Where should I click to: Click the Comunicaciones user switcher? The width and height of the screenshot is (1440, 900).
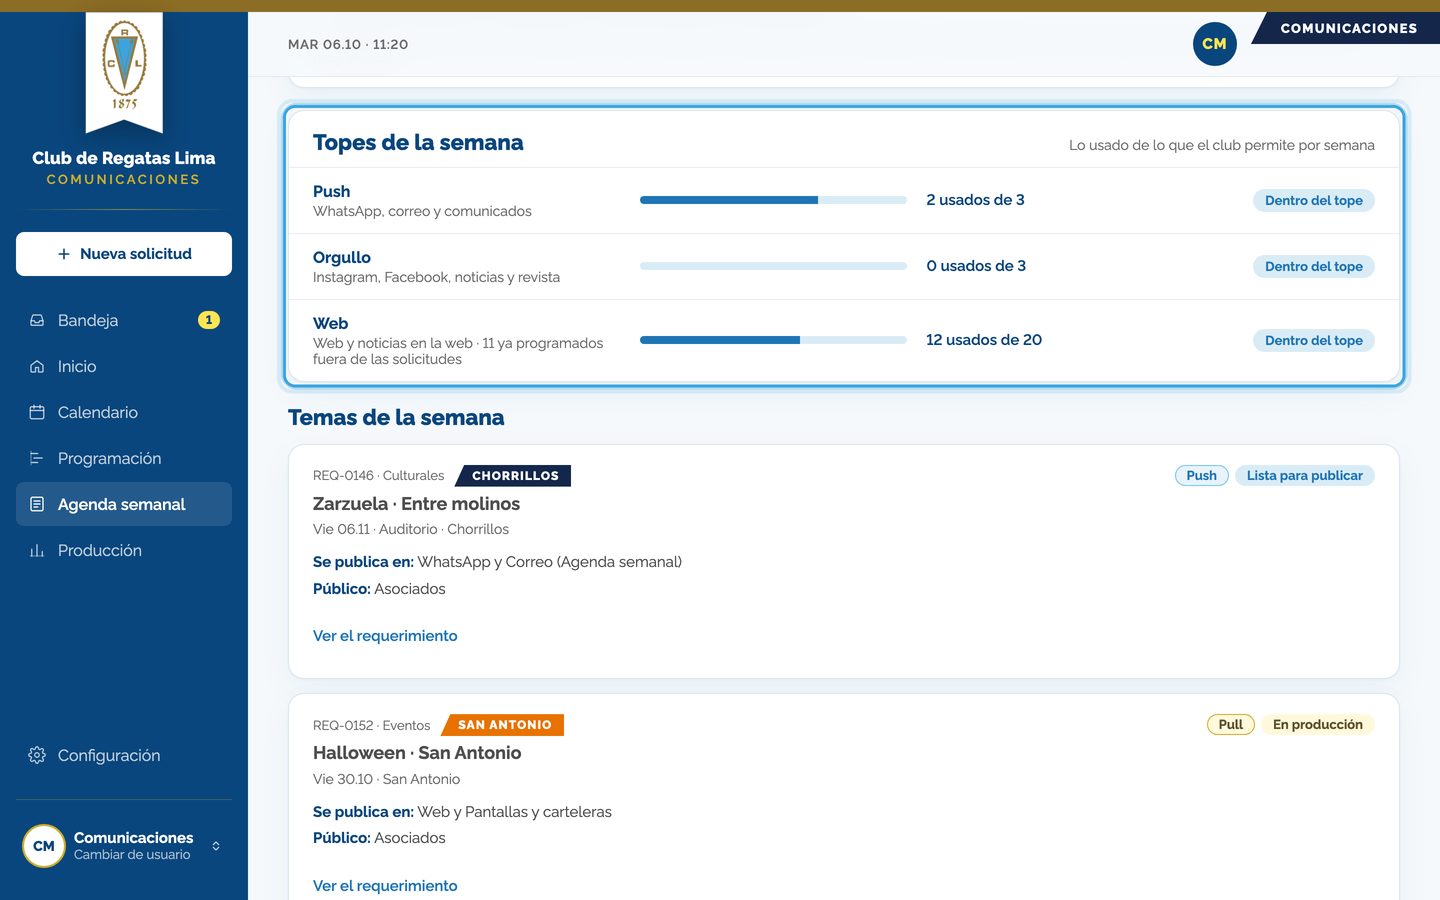click(124, 846)
